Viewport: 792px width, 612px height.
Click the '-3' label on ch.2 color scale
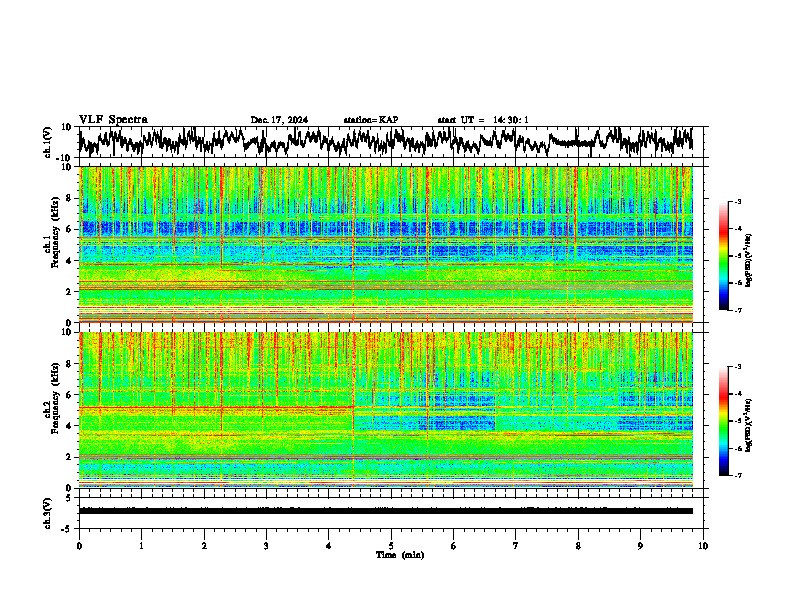click(738, 367)
